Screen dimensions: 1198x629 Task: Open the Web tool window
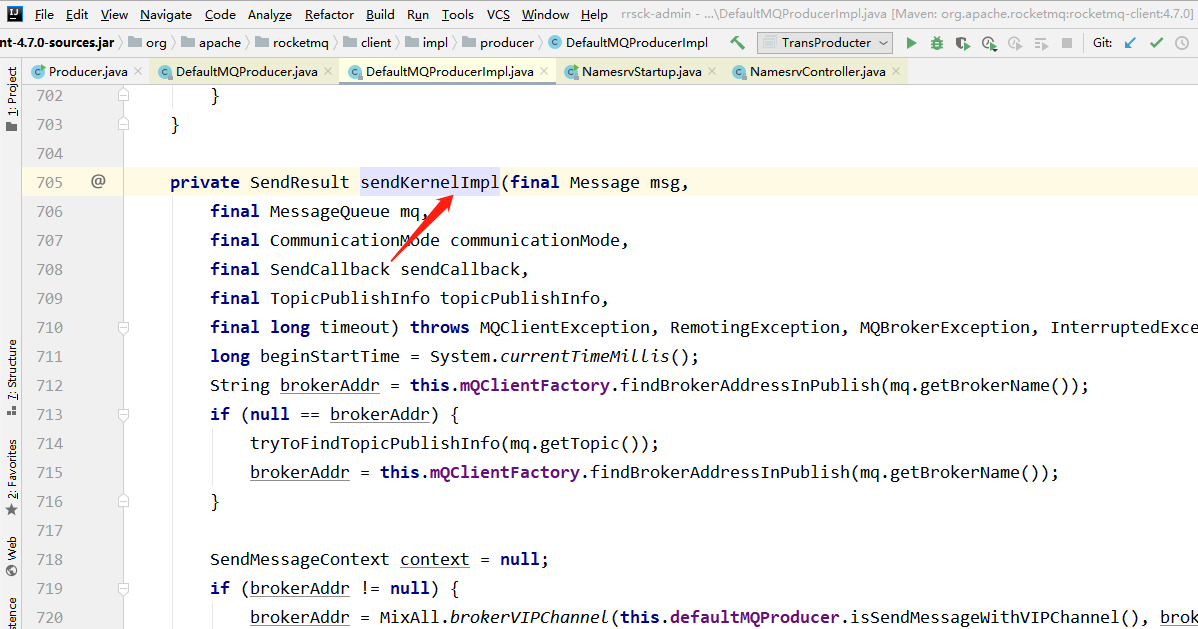tap(11, 556)
